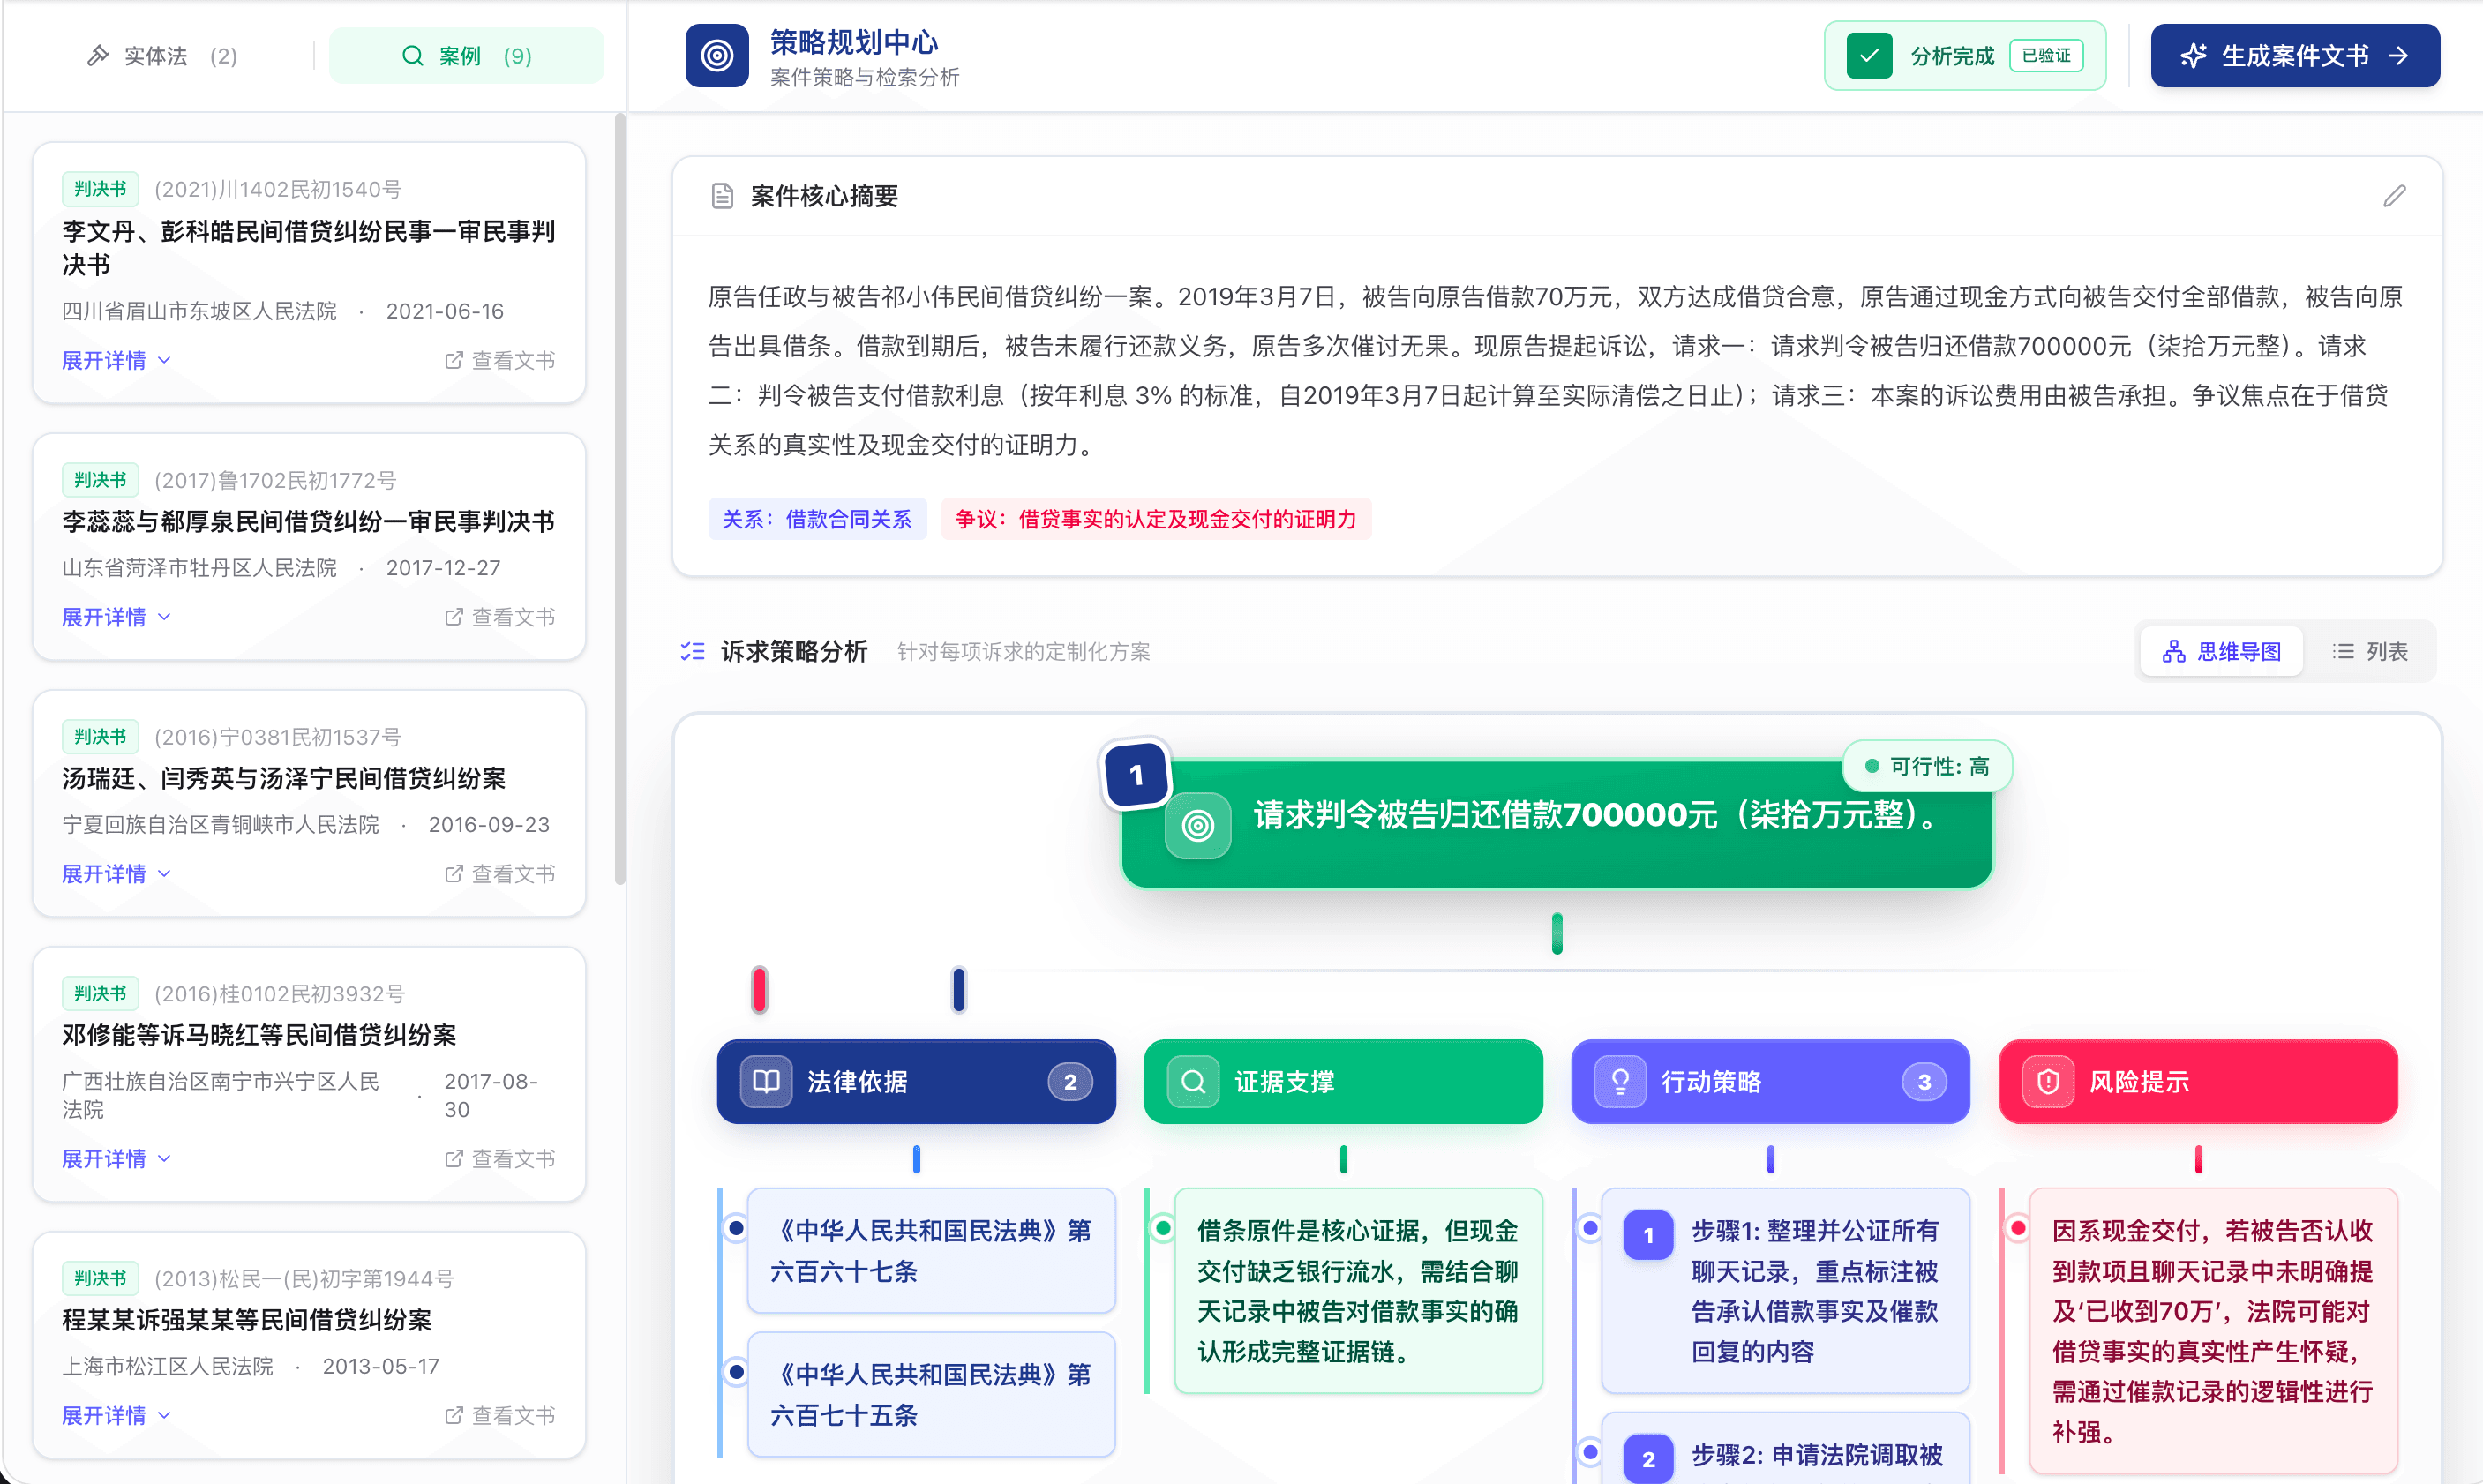Collapse the 证据支撑 branch header
2483x1484 pixels.
(1343, 1081)
